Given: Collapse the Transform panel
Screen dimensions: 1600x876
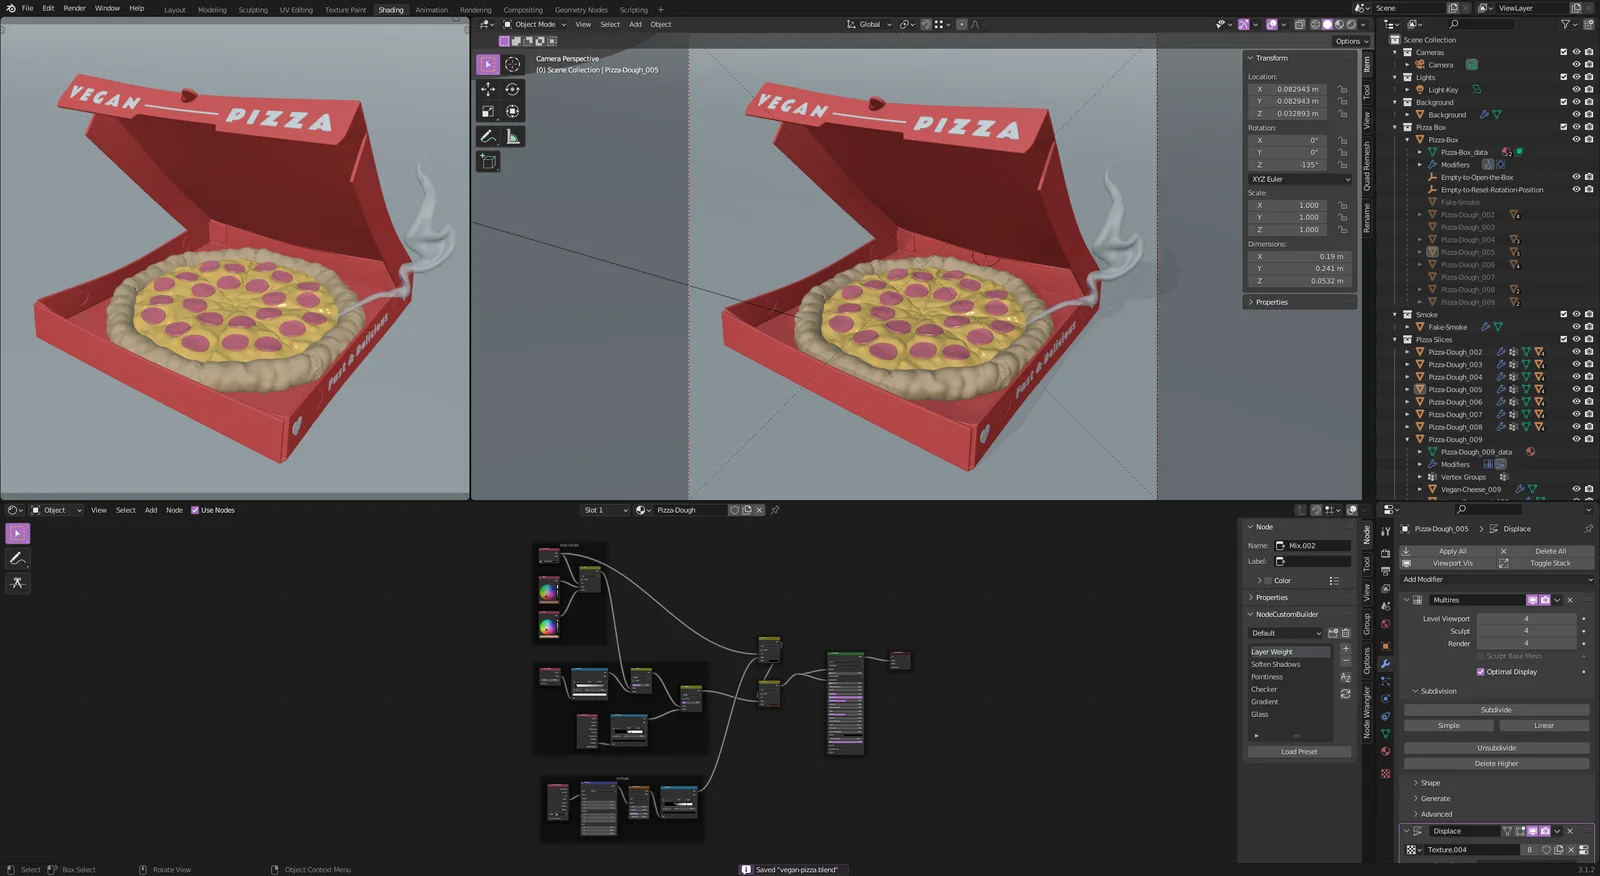Looking at the screenshot, I should 1250,58.
